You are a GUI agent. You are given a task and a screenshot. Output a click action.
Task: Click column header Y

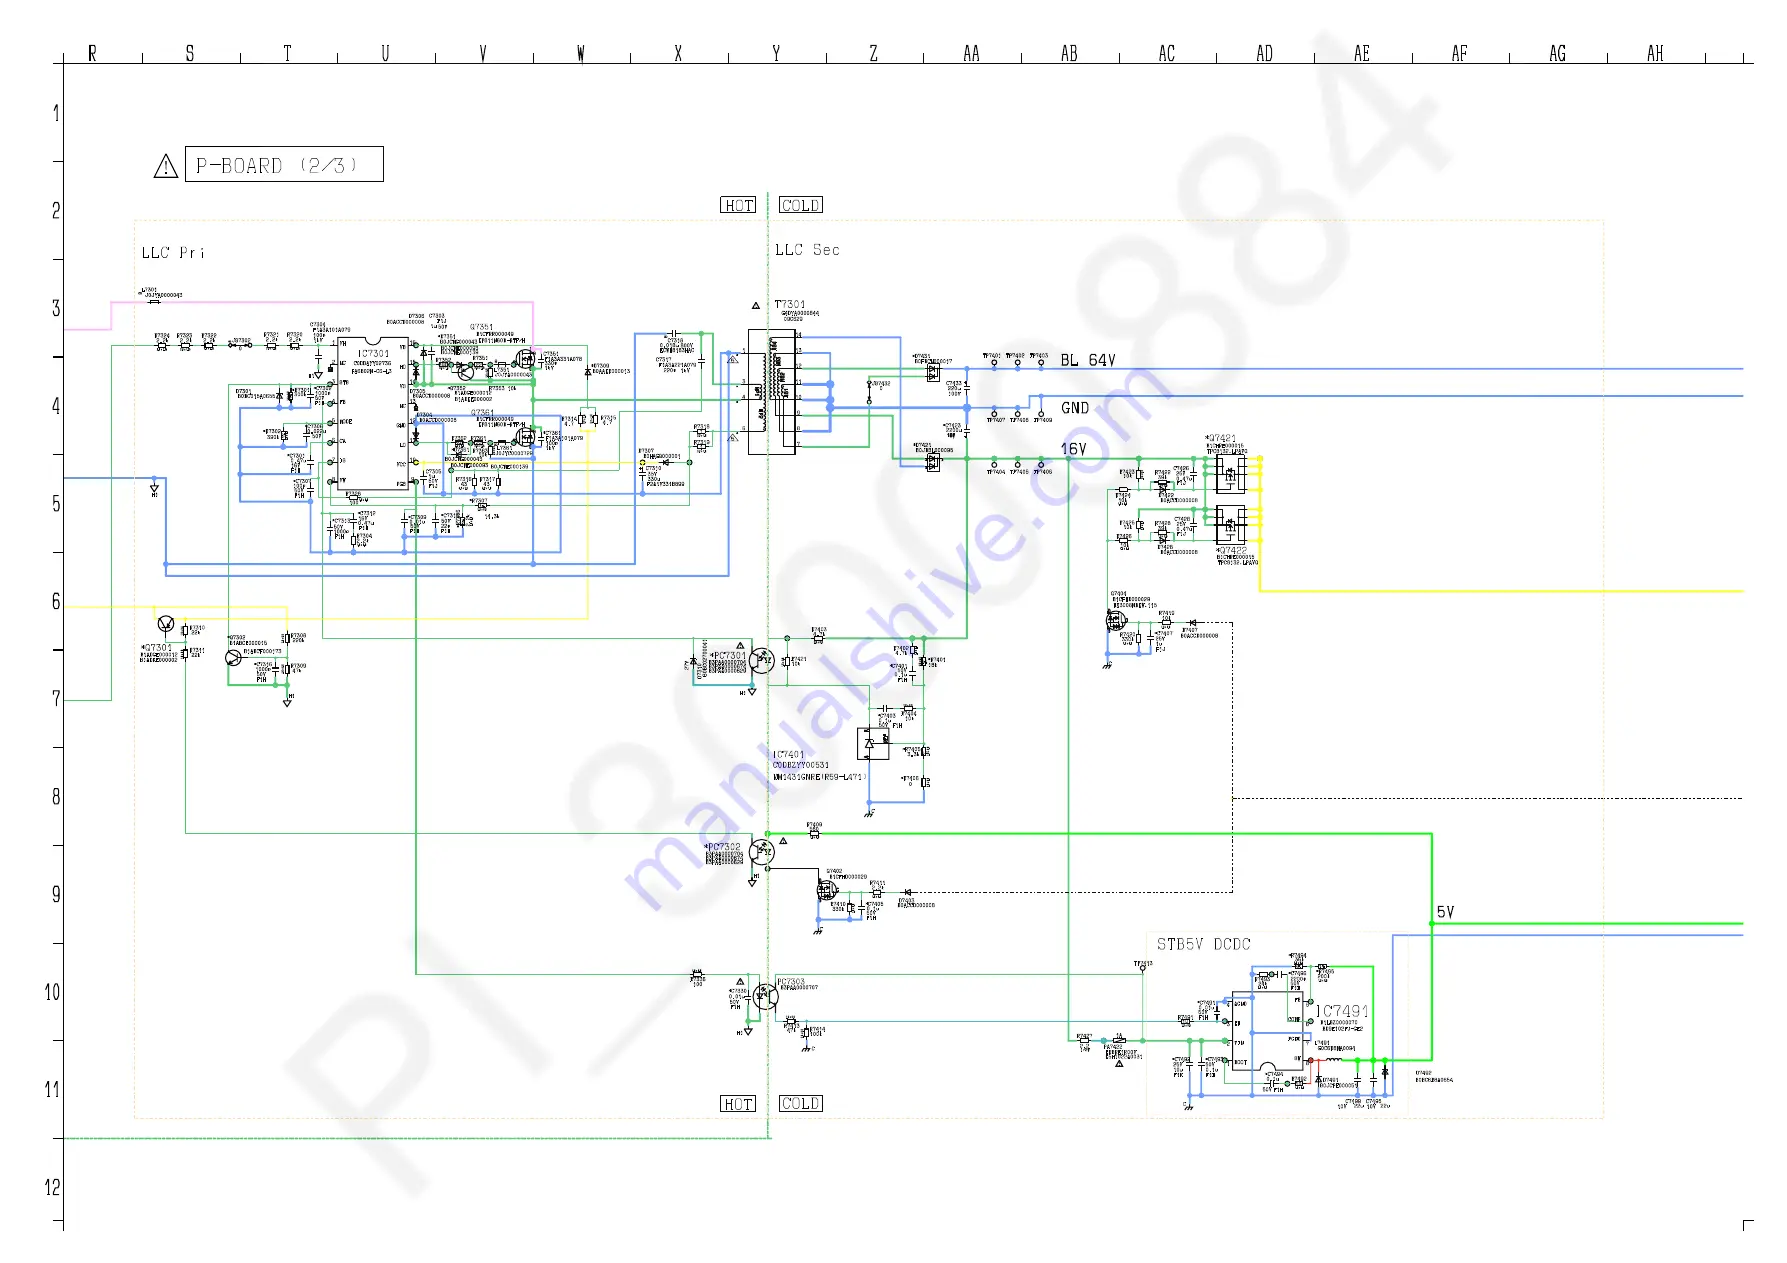(x=776, y=53)
